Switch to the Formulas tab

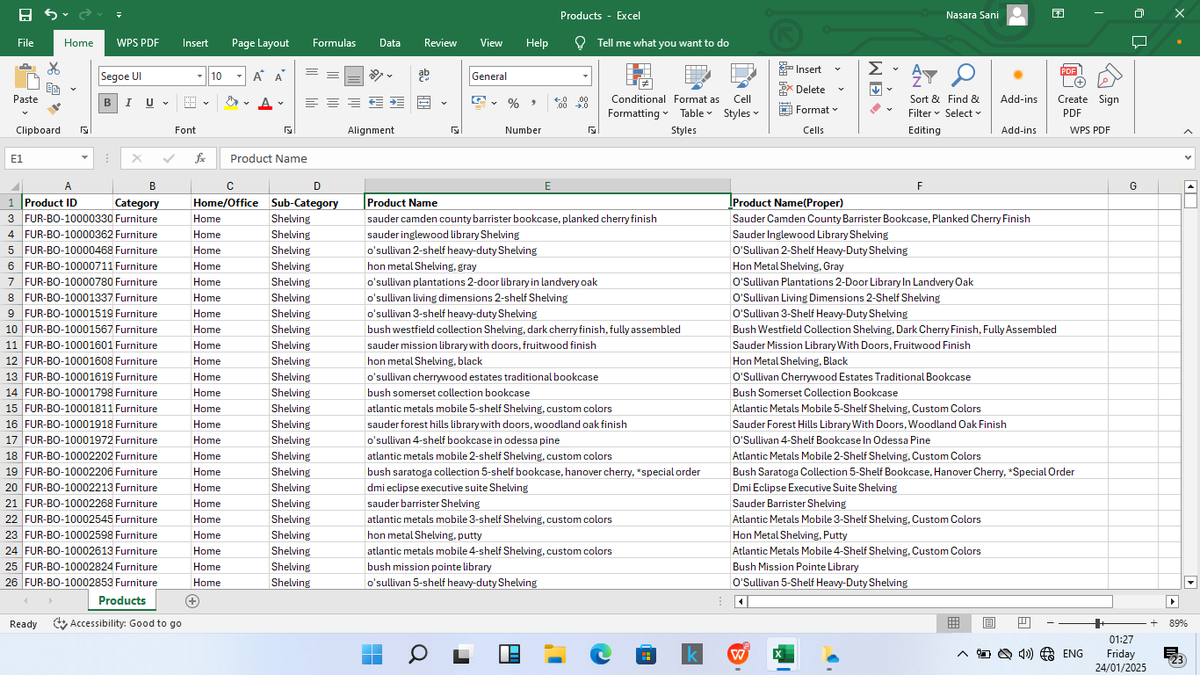(334, 43)
